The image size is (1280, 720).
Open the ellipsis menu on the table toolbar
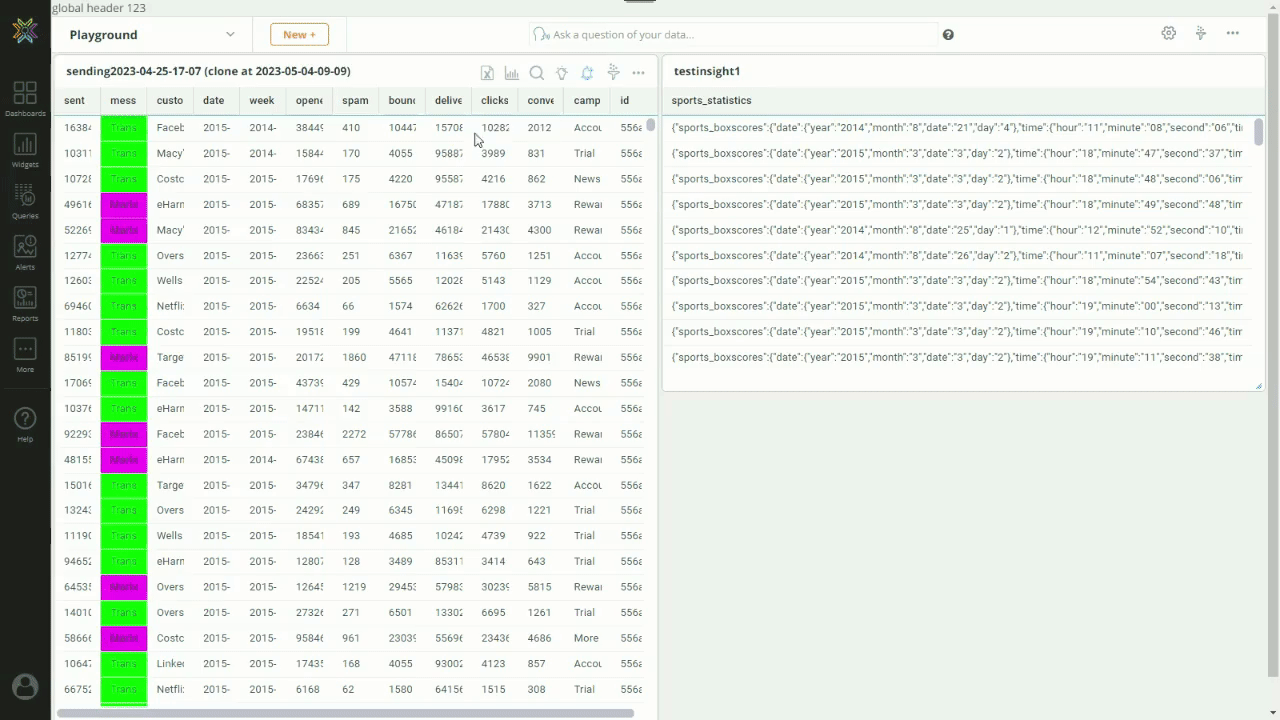(x=639, y=73)
